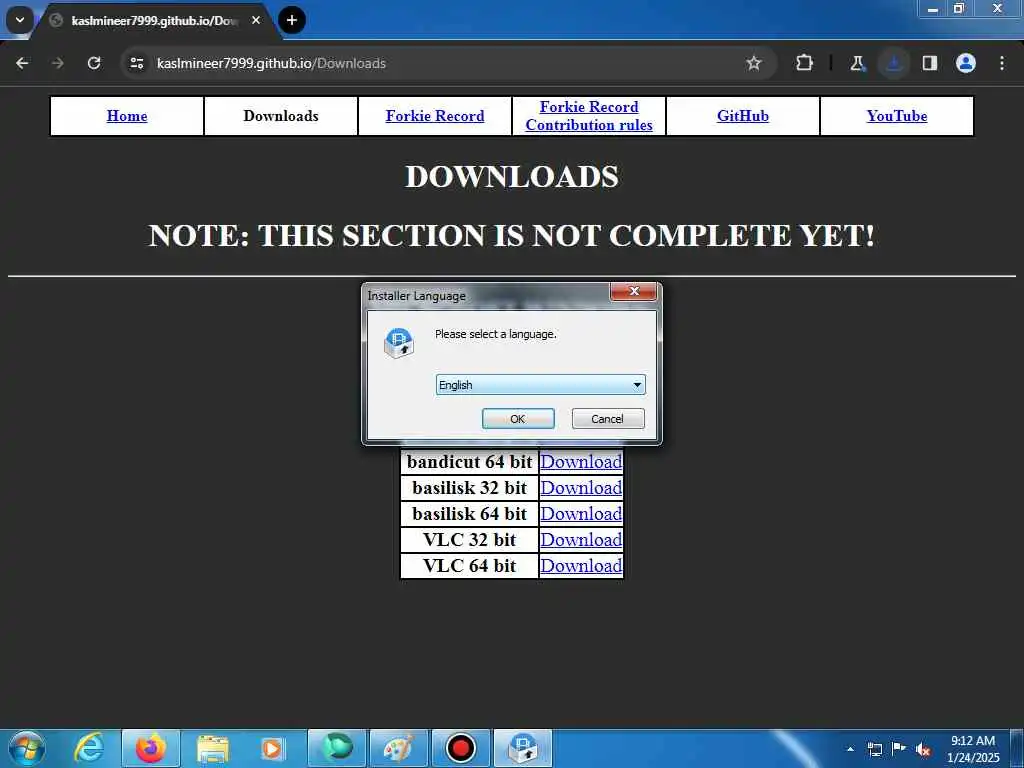The height and width of the screenshot is (768, 1024).
Task: Click the 'bandicut 64 bit' table cell
Action: (x=470, y=462)
